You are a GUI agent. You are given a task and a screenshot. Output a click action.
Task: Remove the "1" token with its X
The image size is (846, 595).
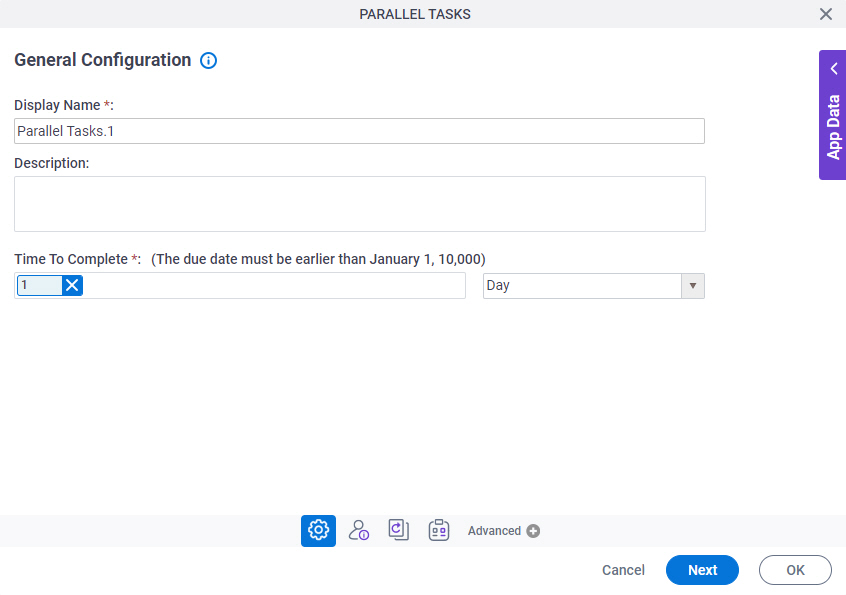[72, 285]
